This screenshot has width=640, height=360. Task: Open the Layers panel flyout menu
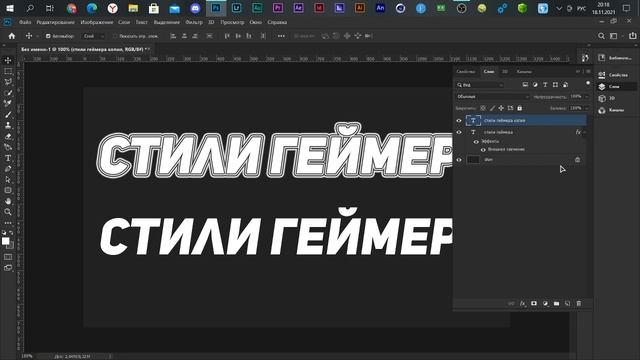point(588,71)
